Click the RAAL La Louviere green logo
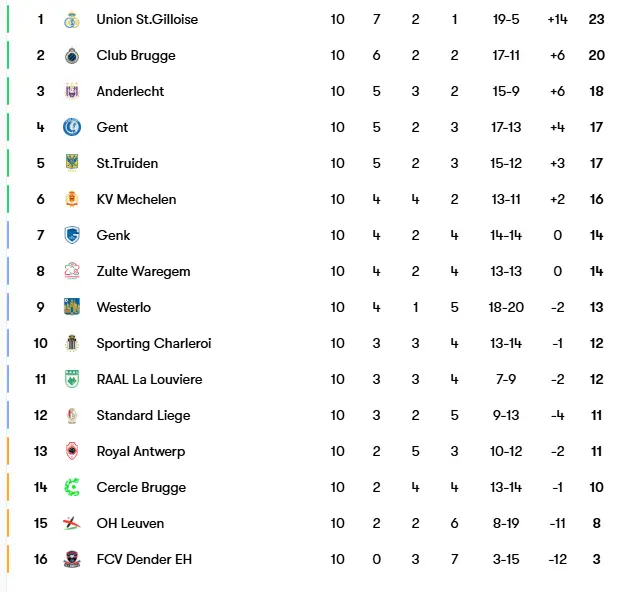The height and width of the screenshot is (592, 618). (x=71, y=380)
